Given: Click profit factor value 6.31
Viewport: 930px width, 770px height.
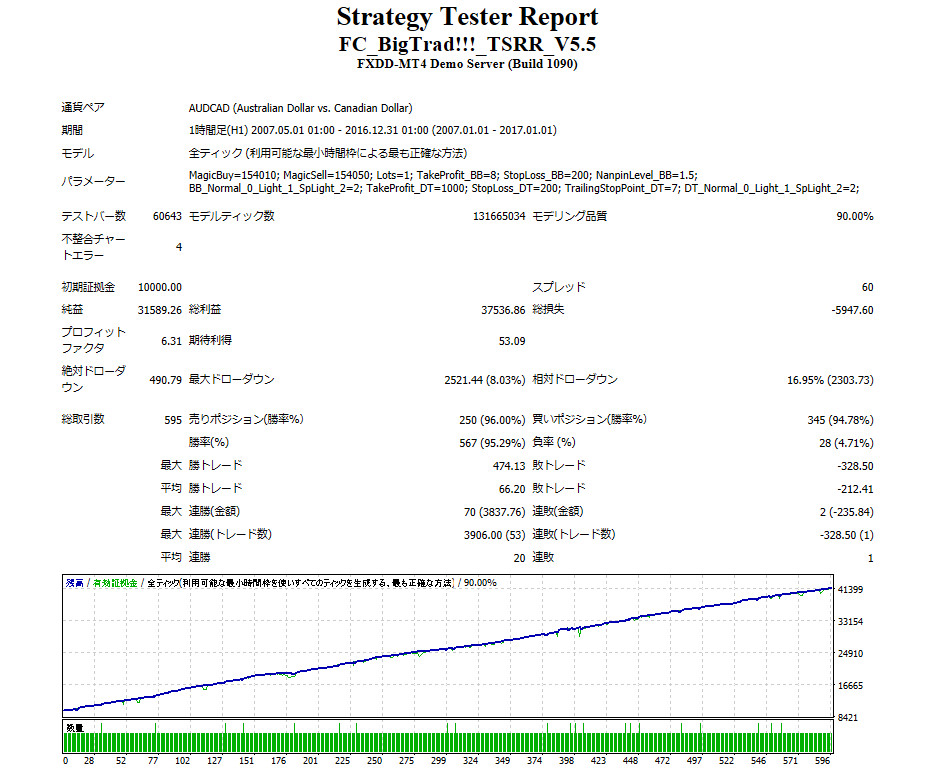Looking at the screenshot, I should pos(171,341).
